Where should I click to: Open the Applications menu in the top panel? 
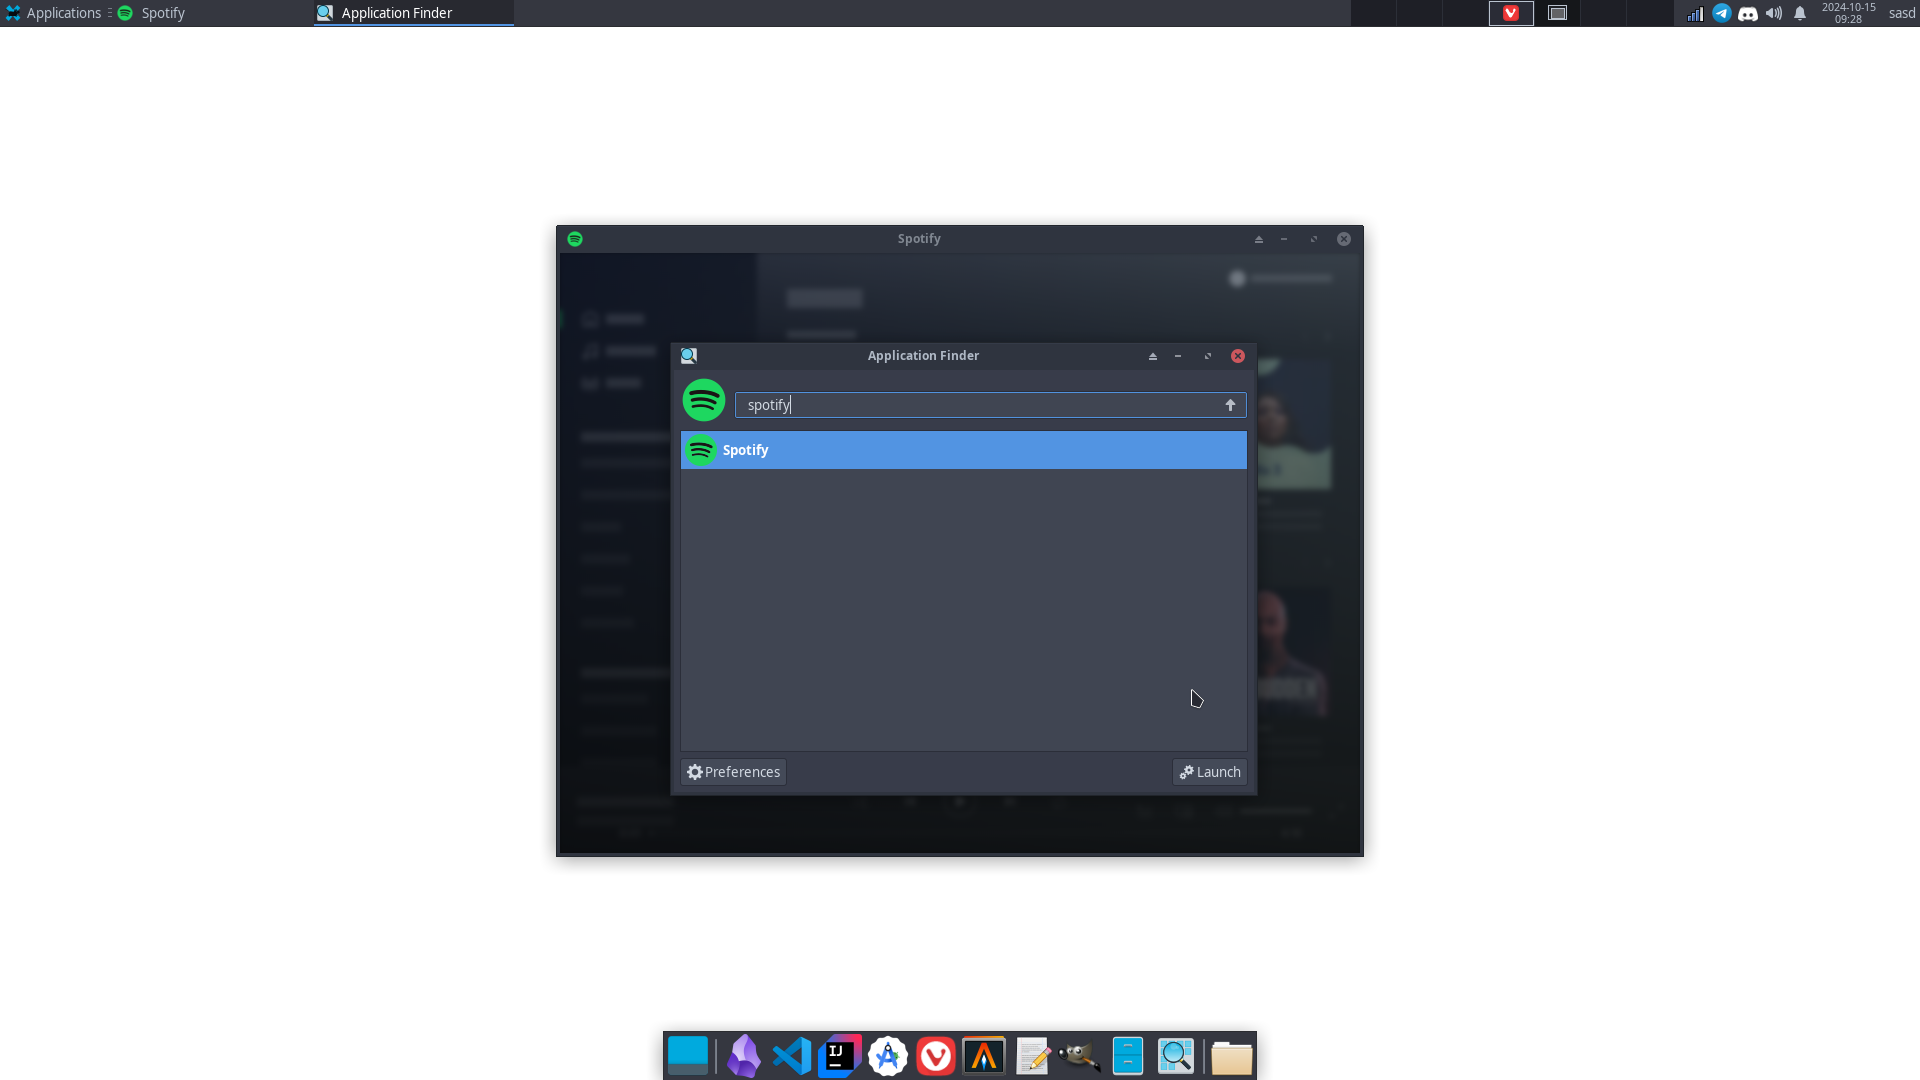point(53,13)
